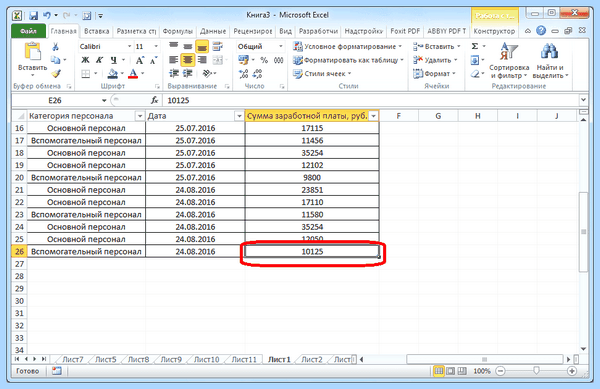Toggle wrap text button
Image resolution: width=600 pixels, height=389 pixels.
[217, 47]
